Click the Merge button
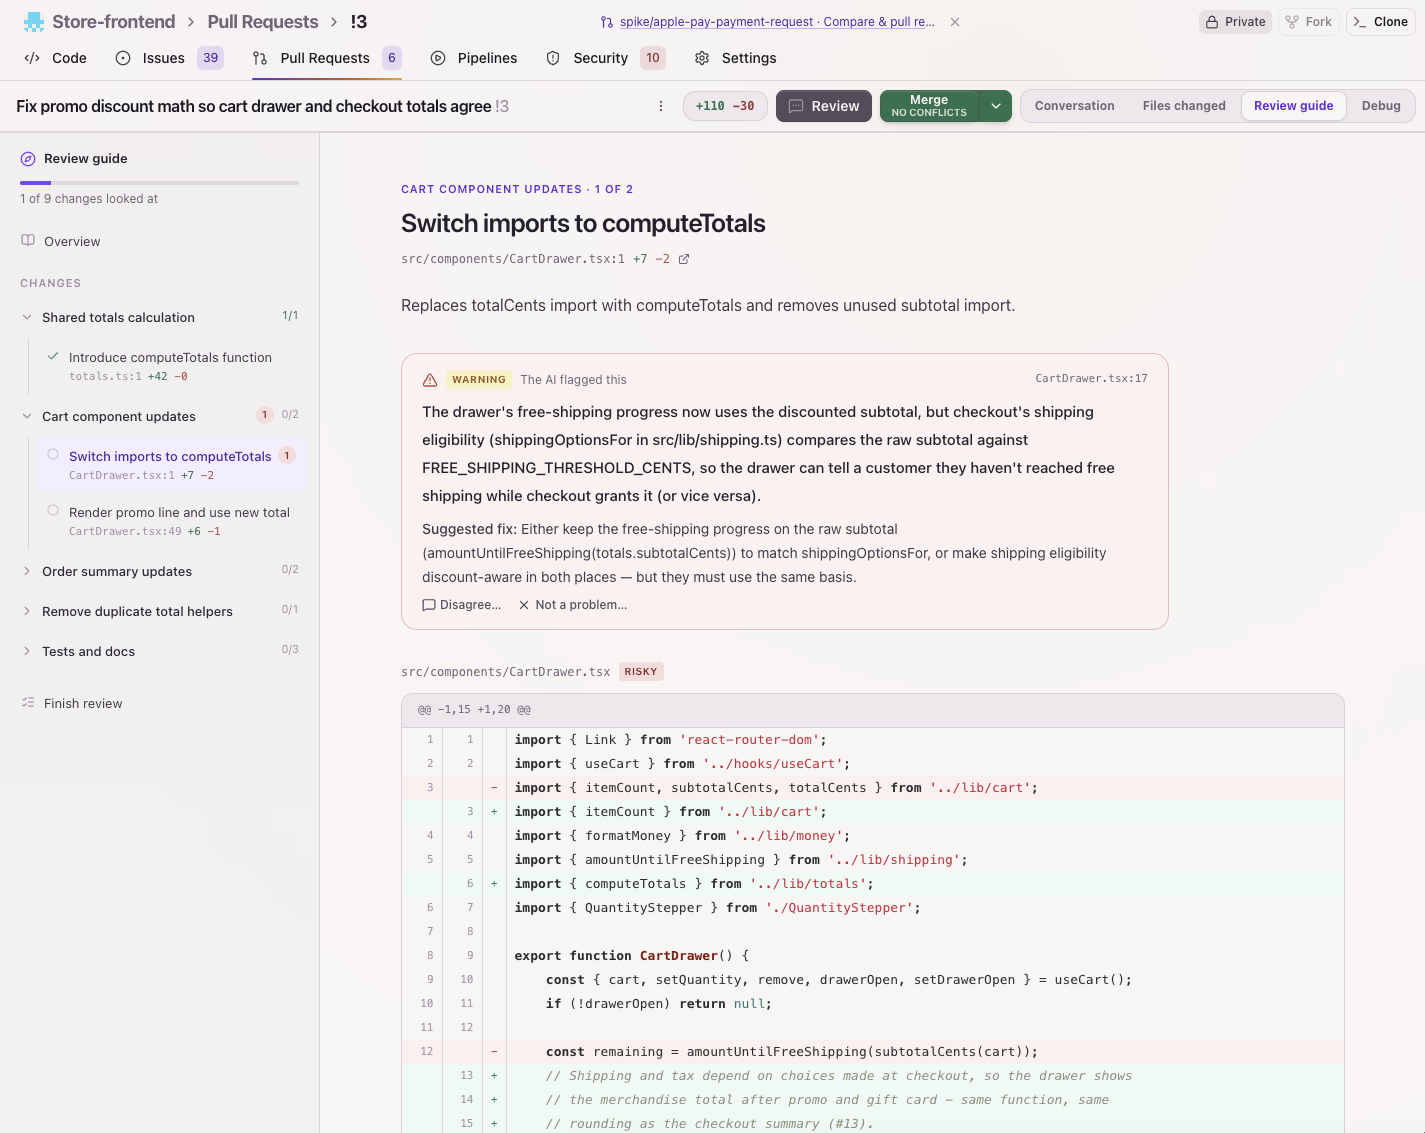1425x1133 pixels. 929,106
